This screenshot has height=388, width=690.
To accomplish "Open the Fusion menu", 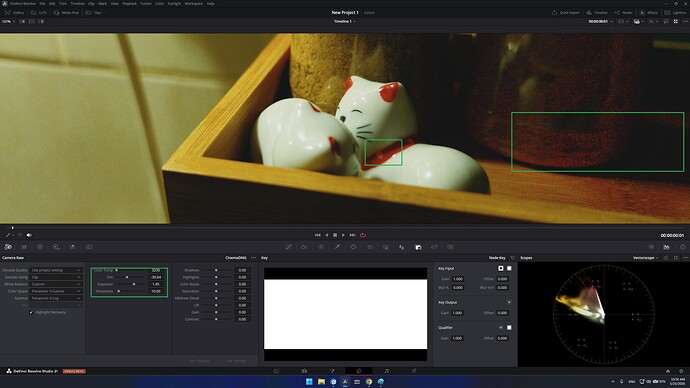I will click(146, 4).
